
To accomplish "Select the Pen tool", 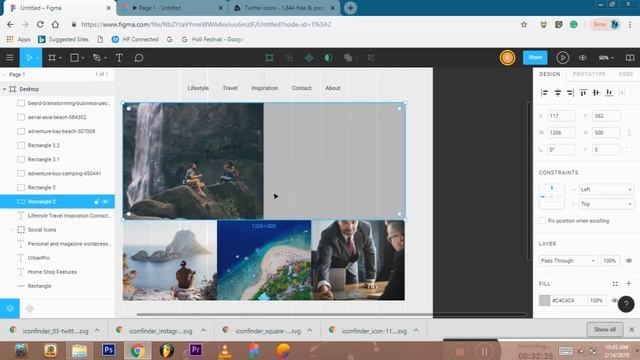I will coord(97,58).
